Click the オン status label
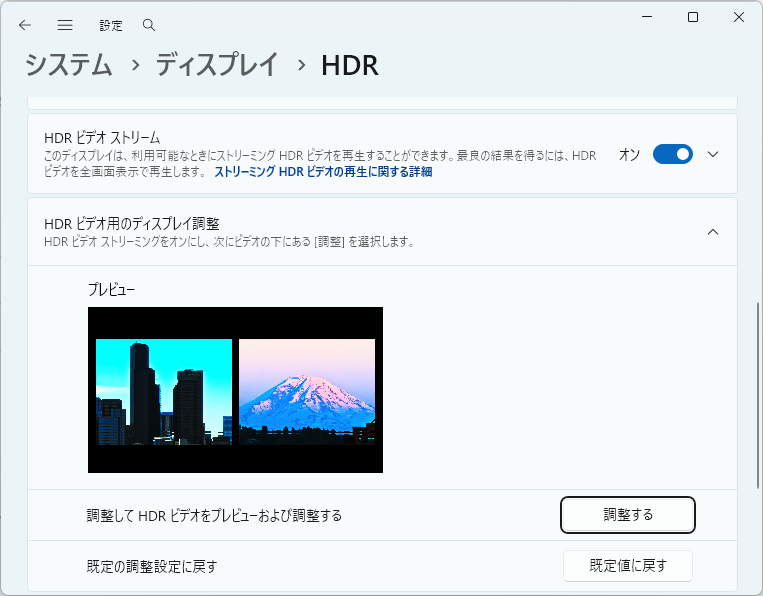 tap(629, 155)
